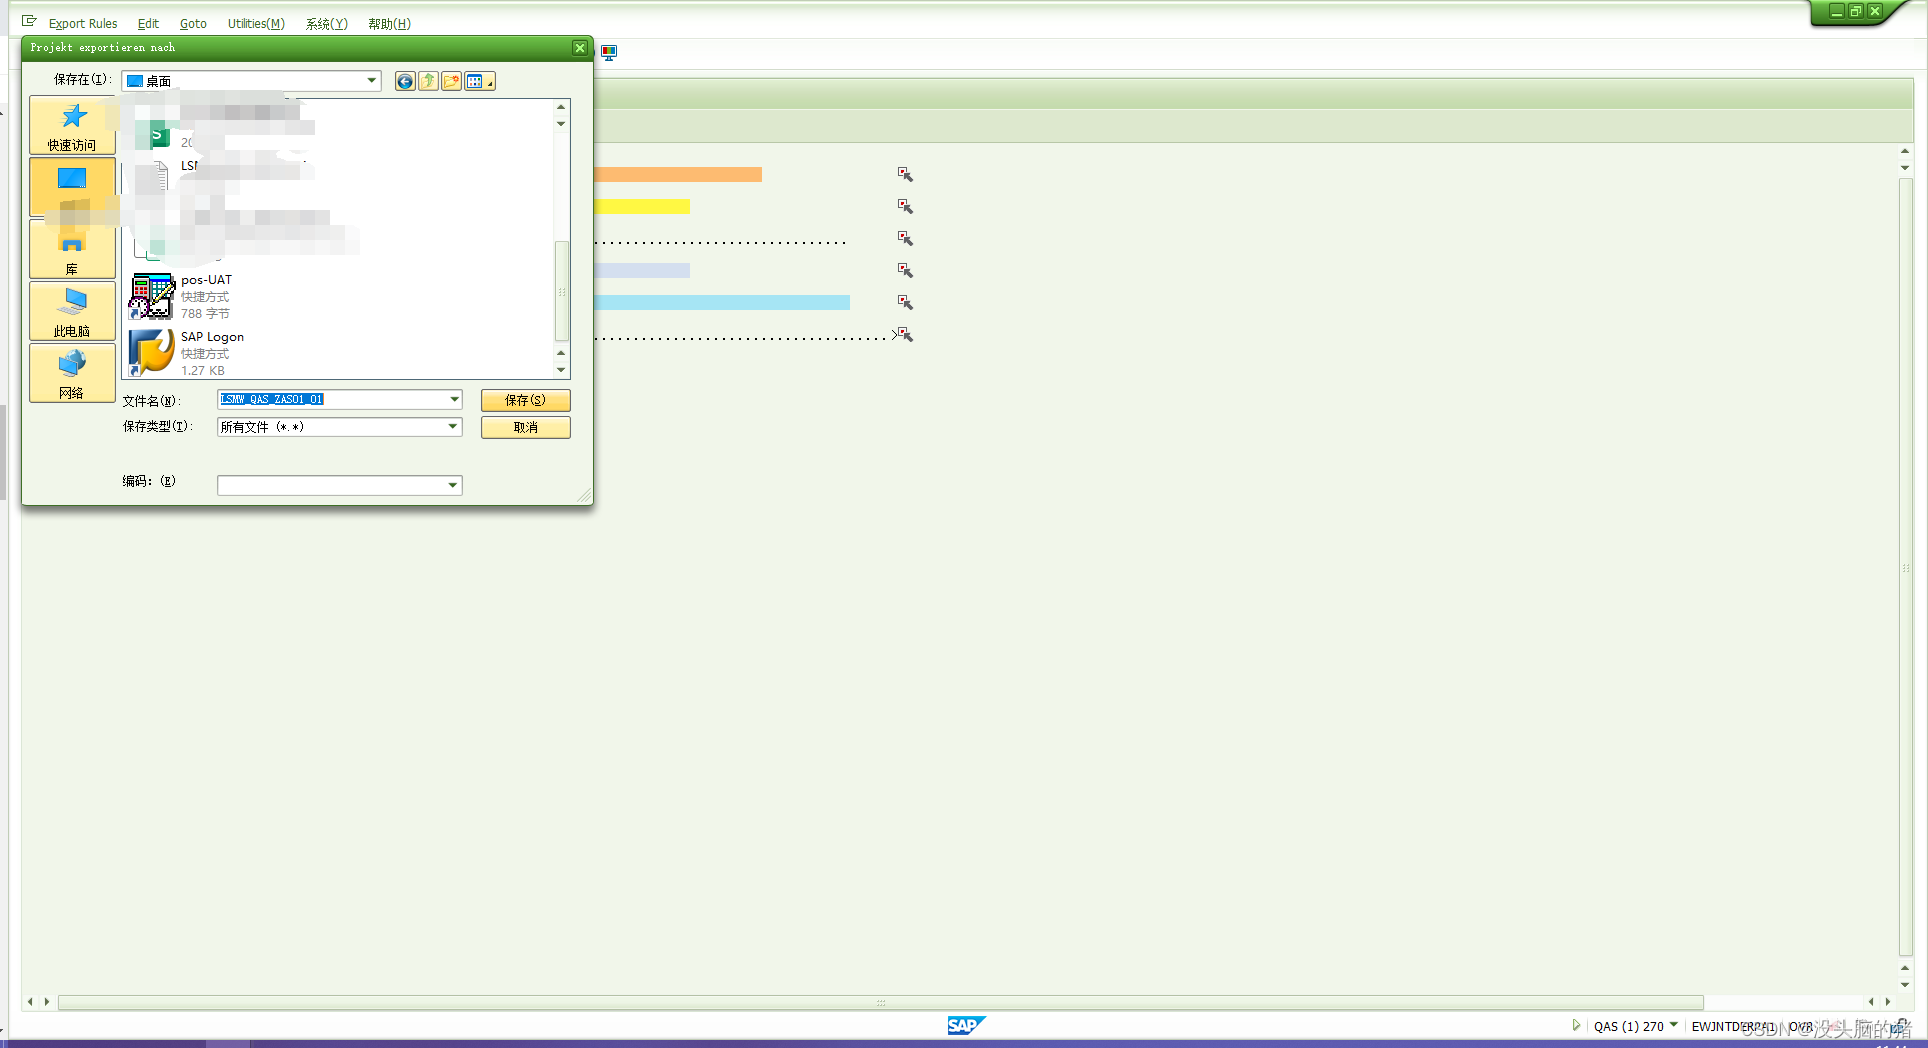Expand status bar with triangle arrow
The height and width of the screenshot is (1048, 1928).
[x=1576, y=1025]
